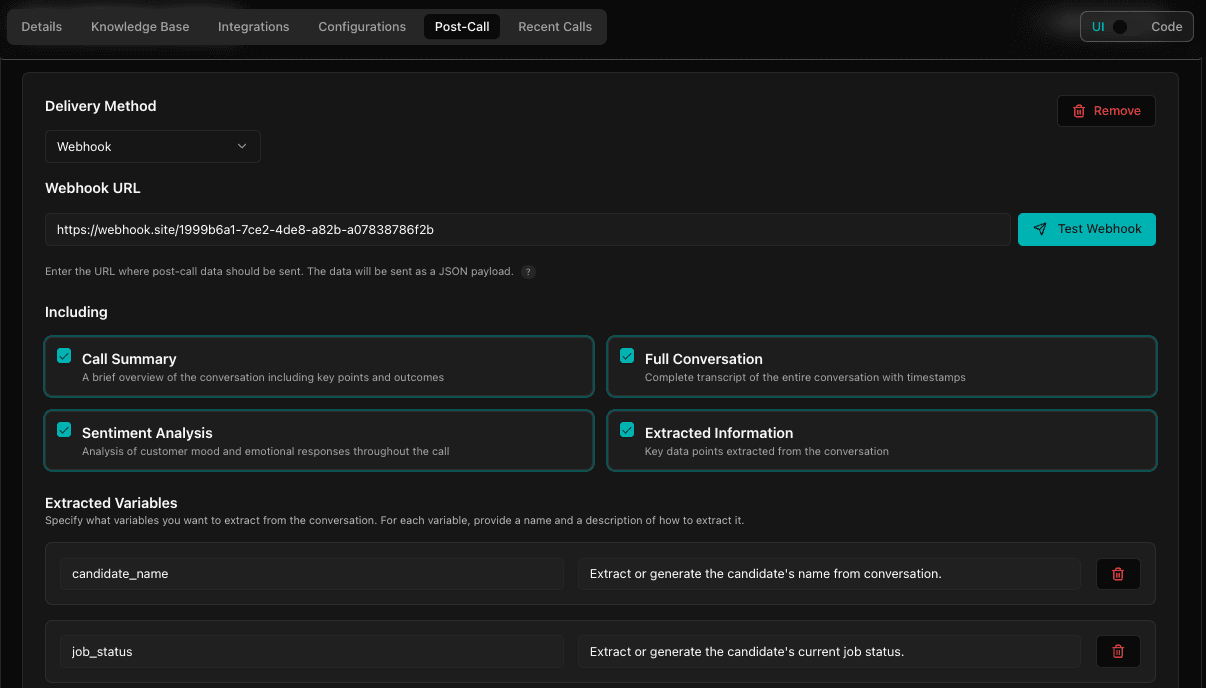Click the chevron icon on the Webhook selector

pos(242,146)
